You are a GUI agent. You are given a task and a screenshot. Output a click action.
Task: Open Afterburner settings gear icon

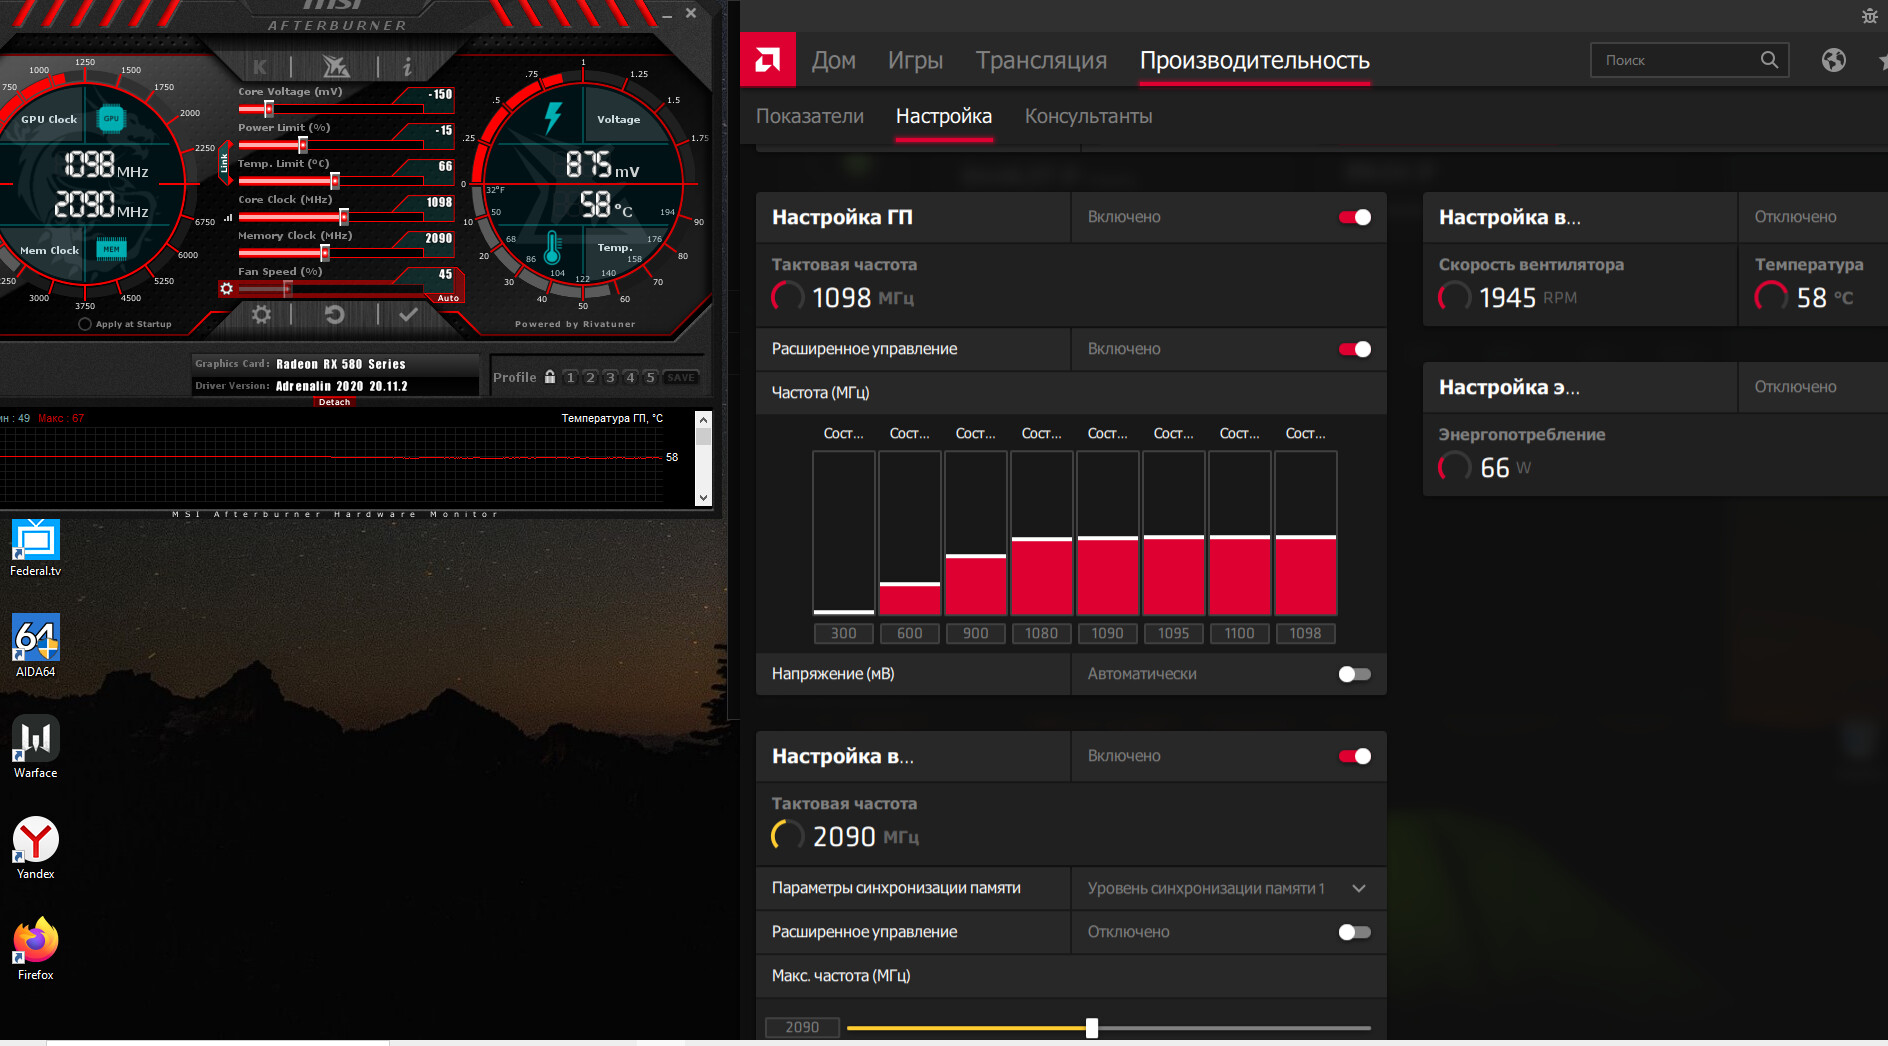click(261, 315)
